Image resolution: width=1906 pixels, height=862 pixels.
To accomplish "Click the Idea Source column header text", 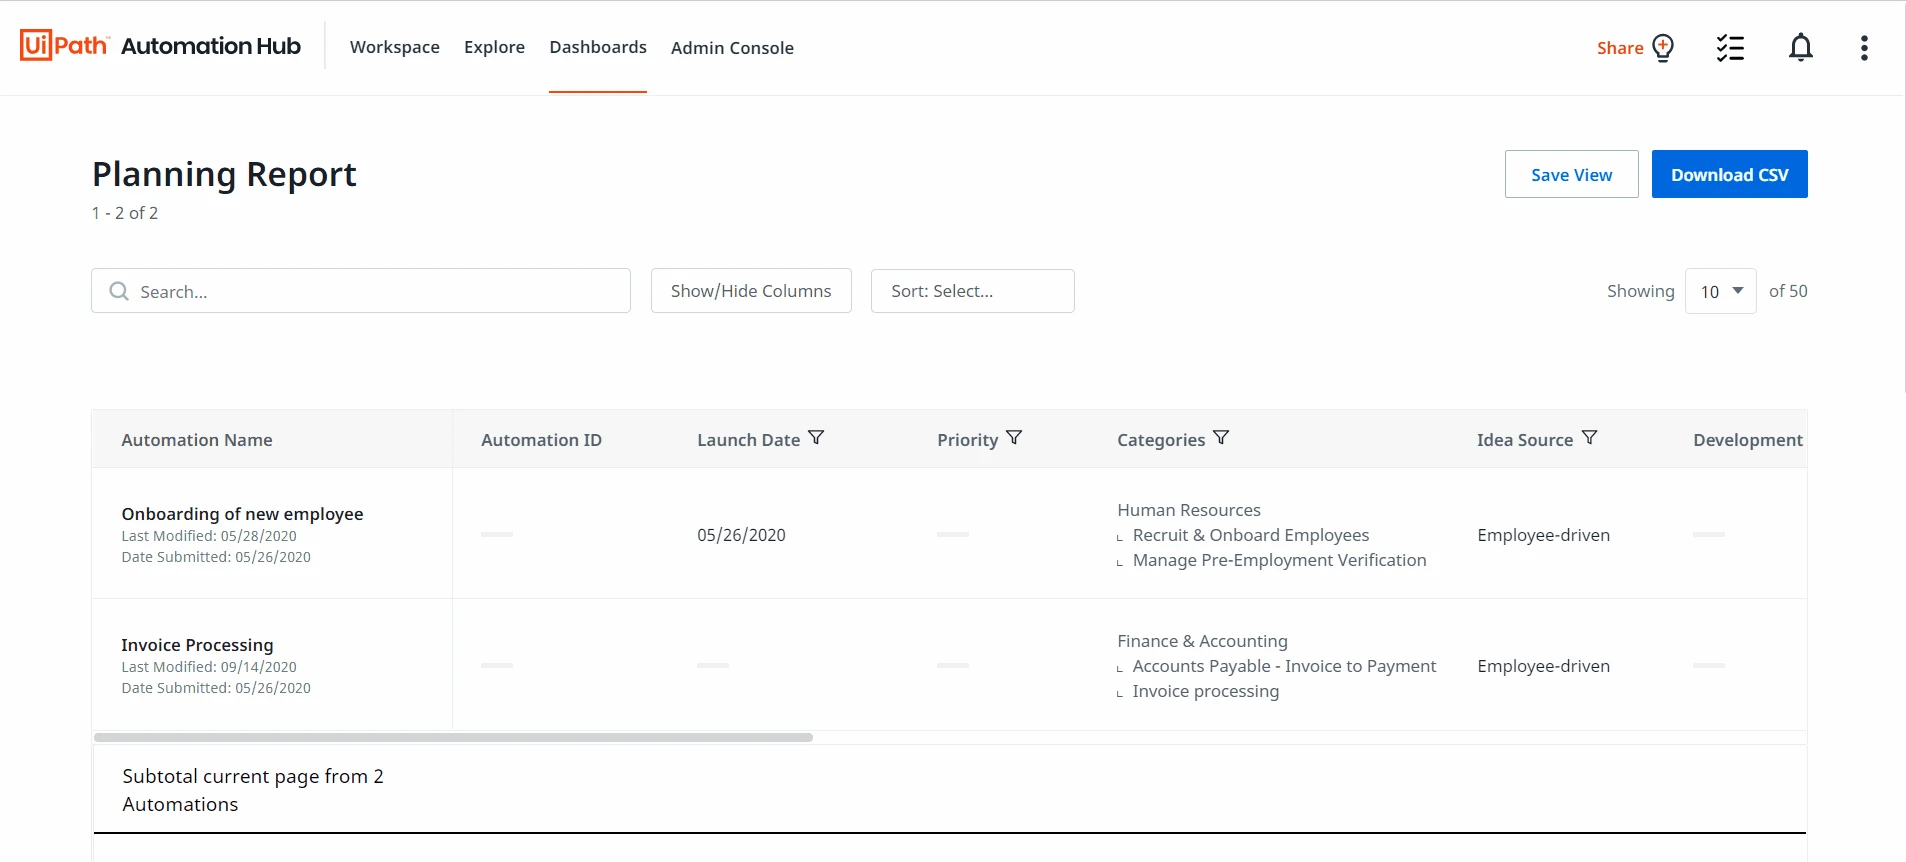I will click(1525, 440).
